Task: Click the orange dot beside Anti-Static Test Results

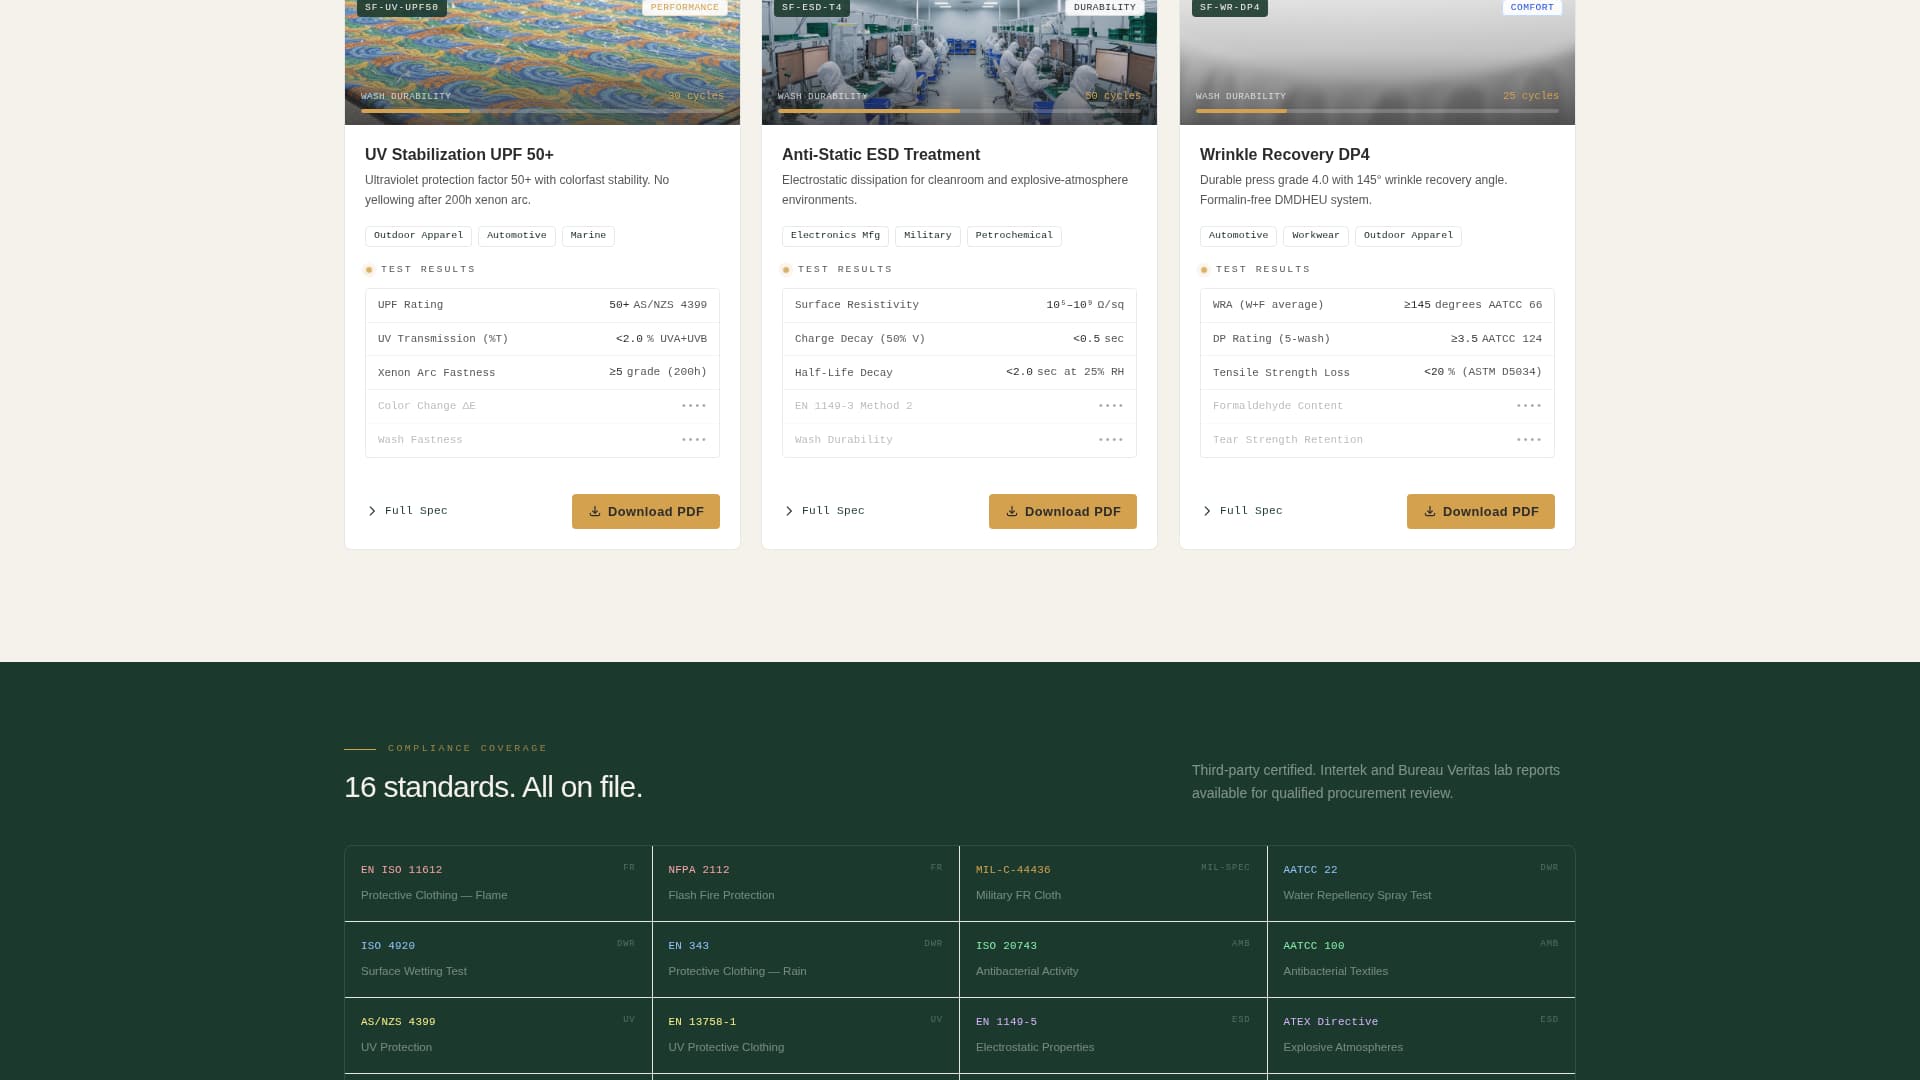Action: (x=786, y=270)
